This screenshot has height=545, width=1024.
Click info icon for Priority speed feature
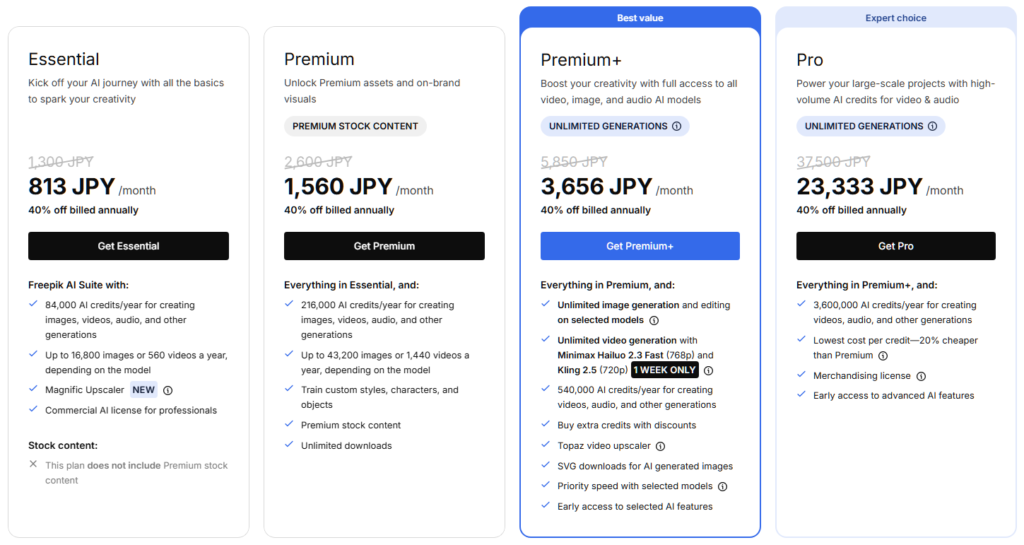722,486
